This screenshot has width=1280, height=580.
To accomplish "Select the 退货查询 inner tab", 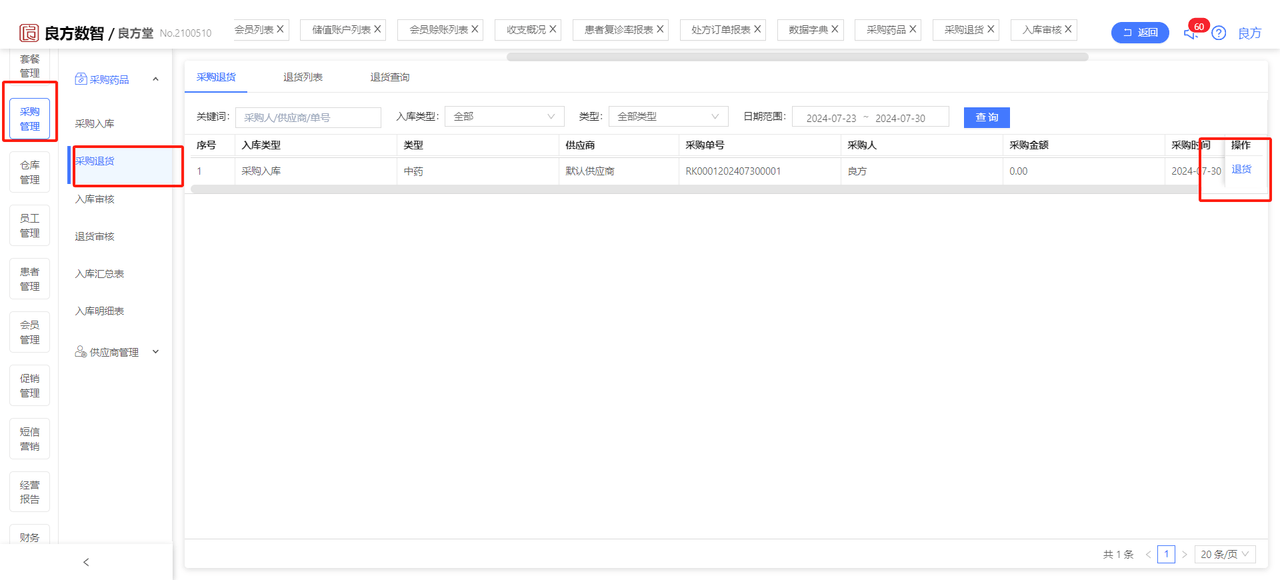I will click(390, 77).
